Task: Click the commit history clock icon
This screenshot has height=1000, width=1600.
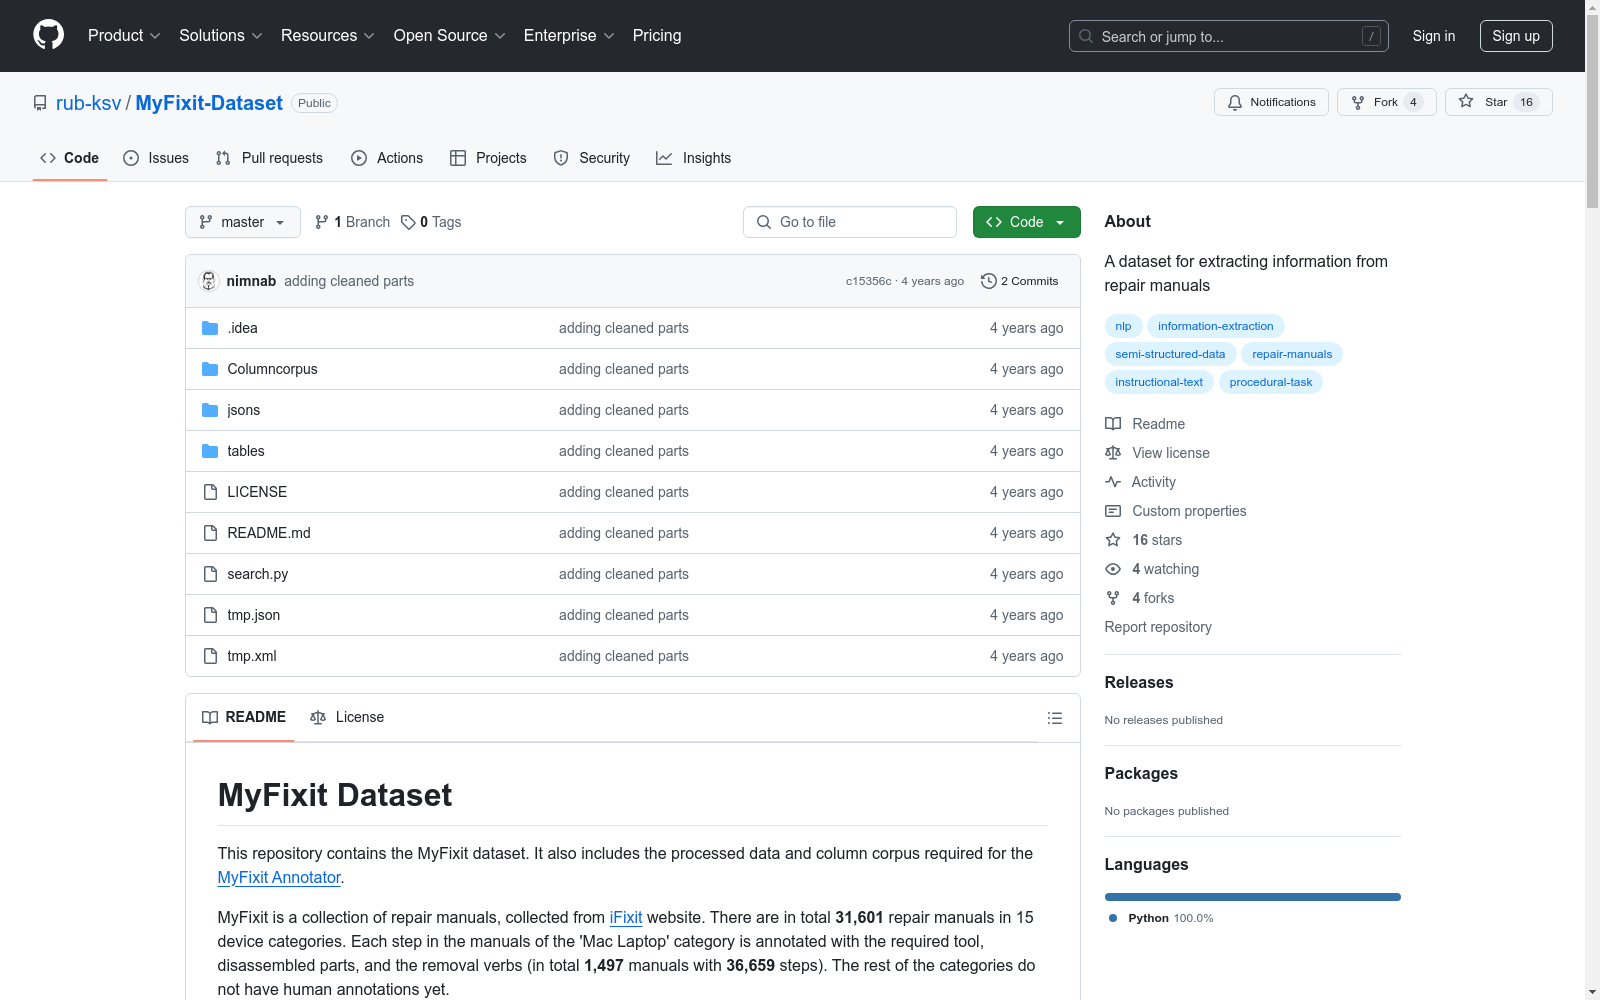Action: pos(989,281)
